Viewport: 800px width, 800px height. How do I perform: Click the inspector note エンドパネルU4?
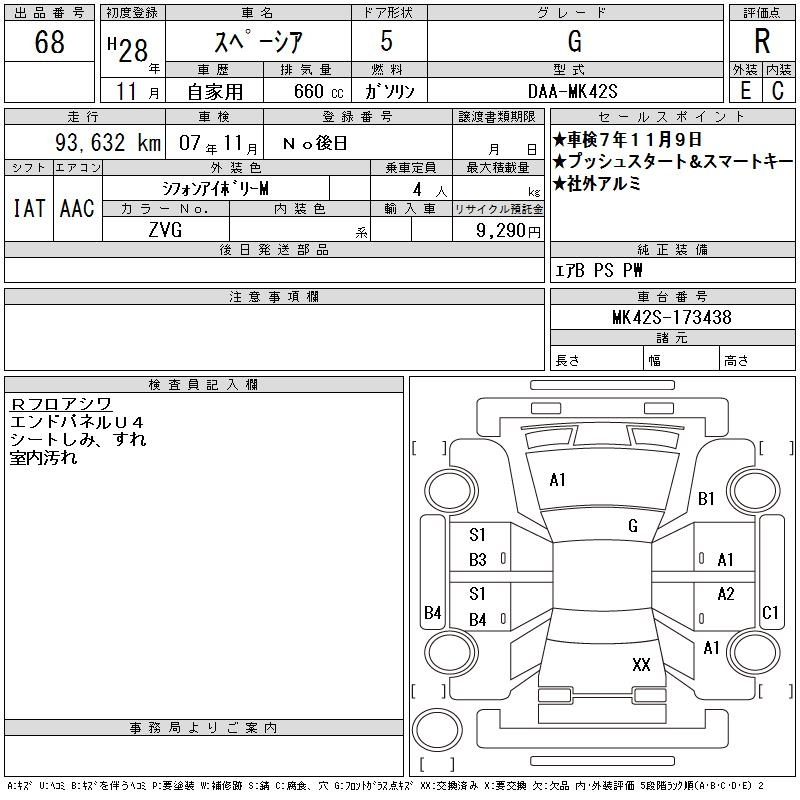77,422
